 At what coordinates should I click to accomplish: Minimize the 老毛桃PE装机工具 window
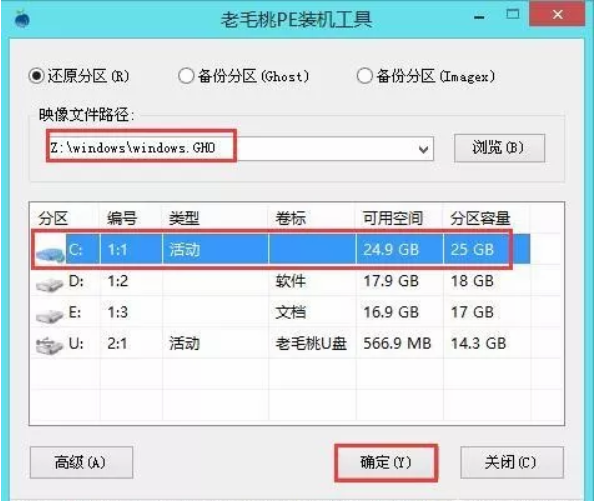point(479,17)
